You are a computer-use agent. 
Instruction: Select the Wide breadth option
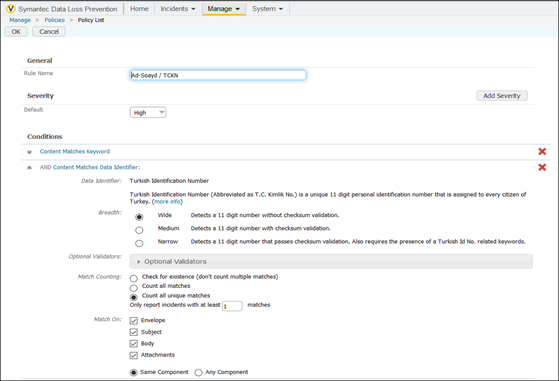coord(139,217)
